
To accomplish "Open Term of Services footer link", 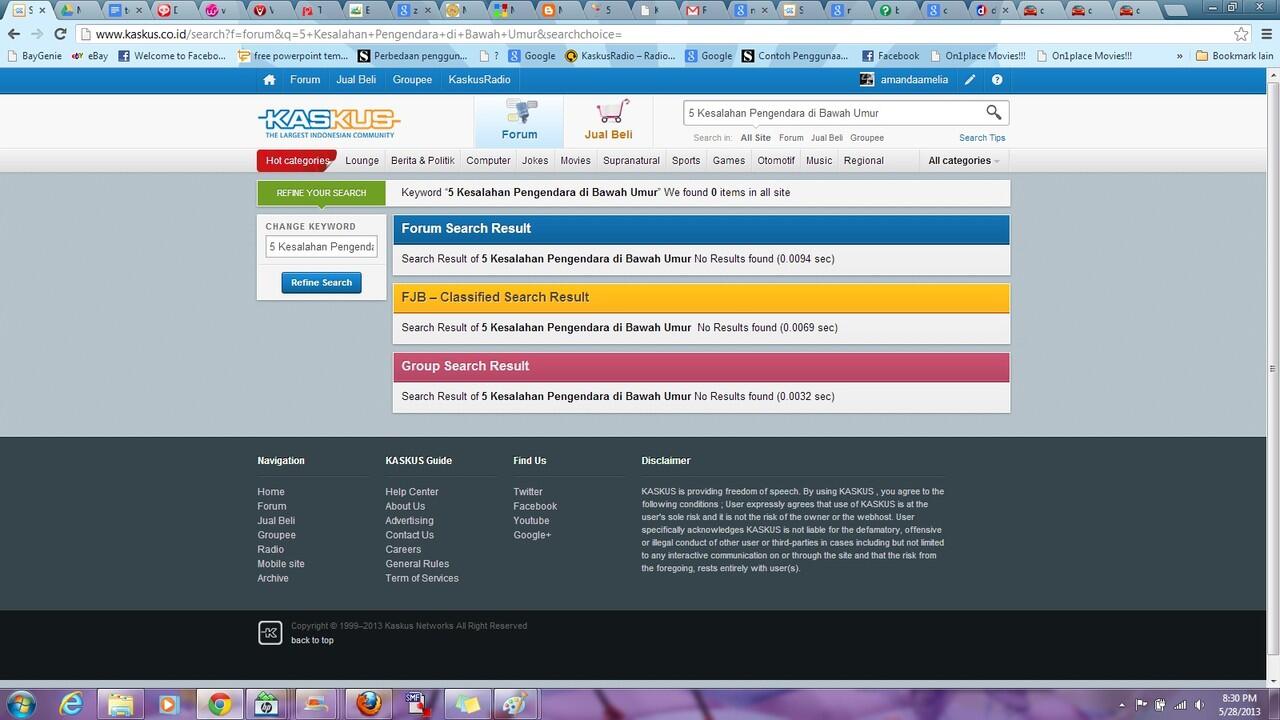I will (x=422, y=578).
